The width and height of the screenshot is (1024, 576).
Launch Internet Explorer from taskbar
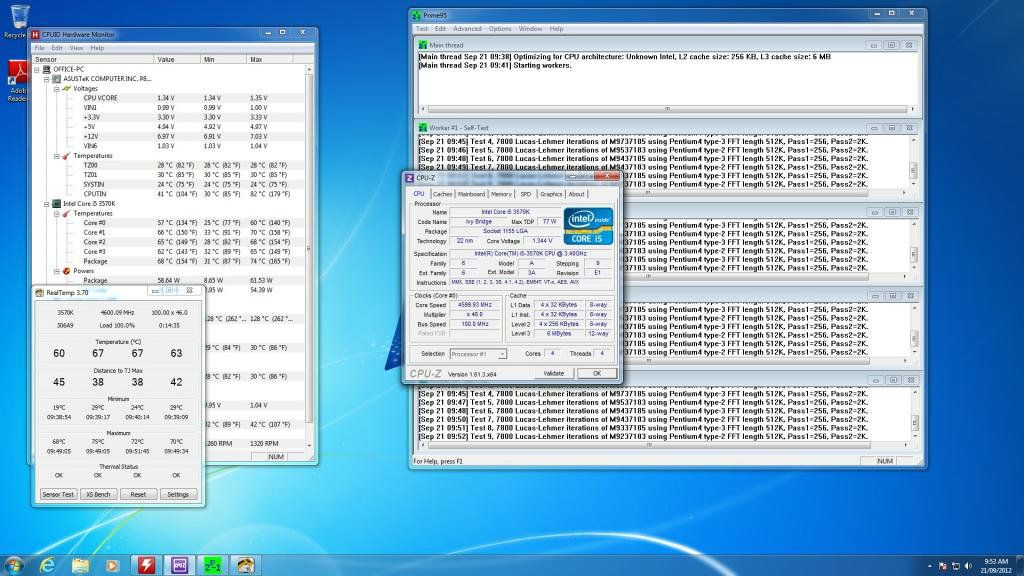click(x=47, y=565)
